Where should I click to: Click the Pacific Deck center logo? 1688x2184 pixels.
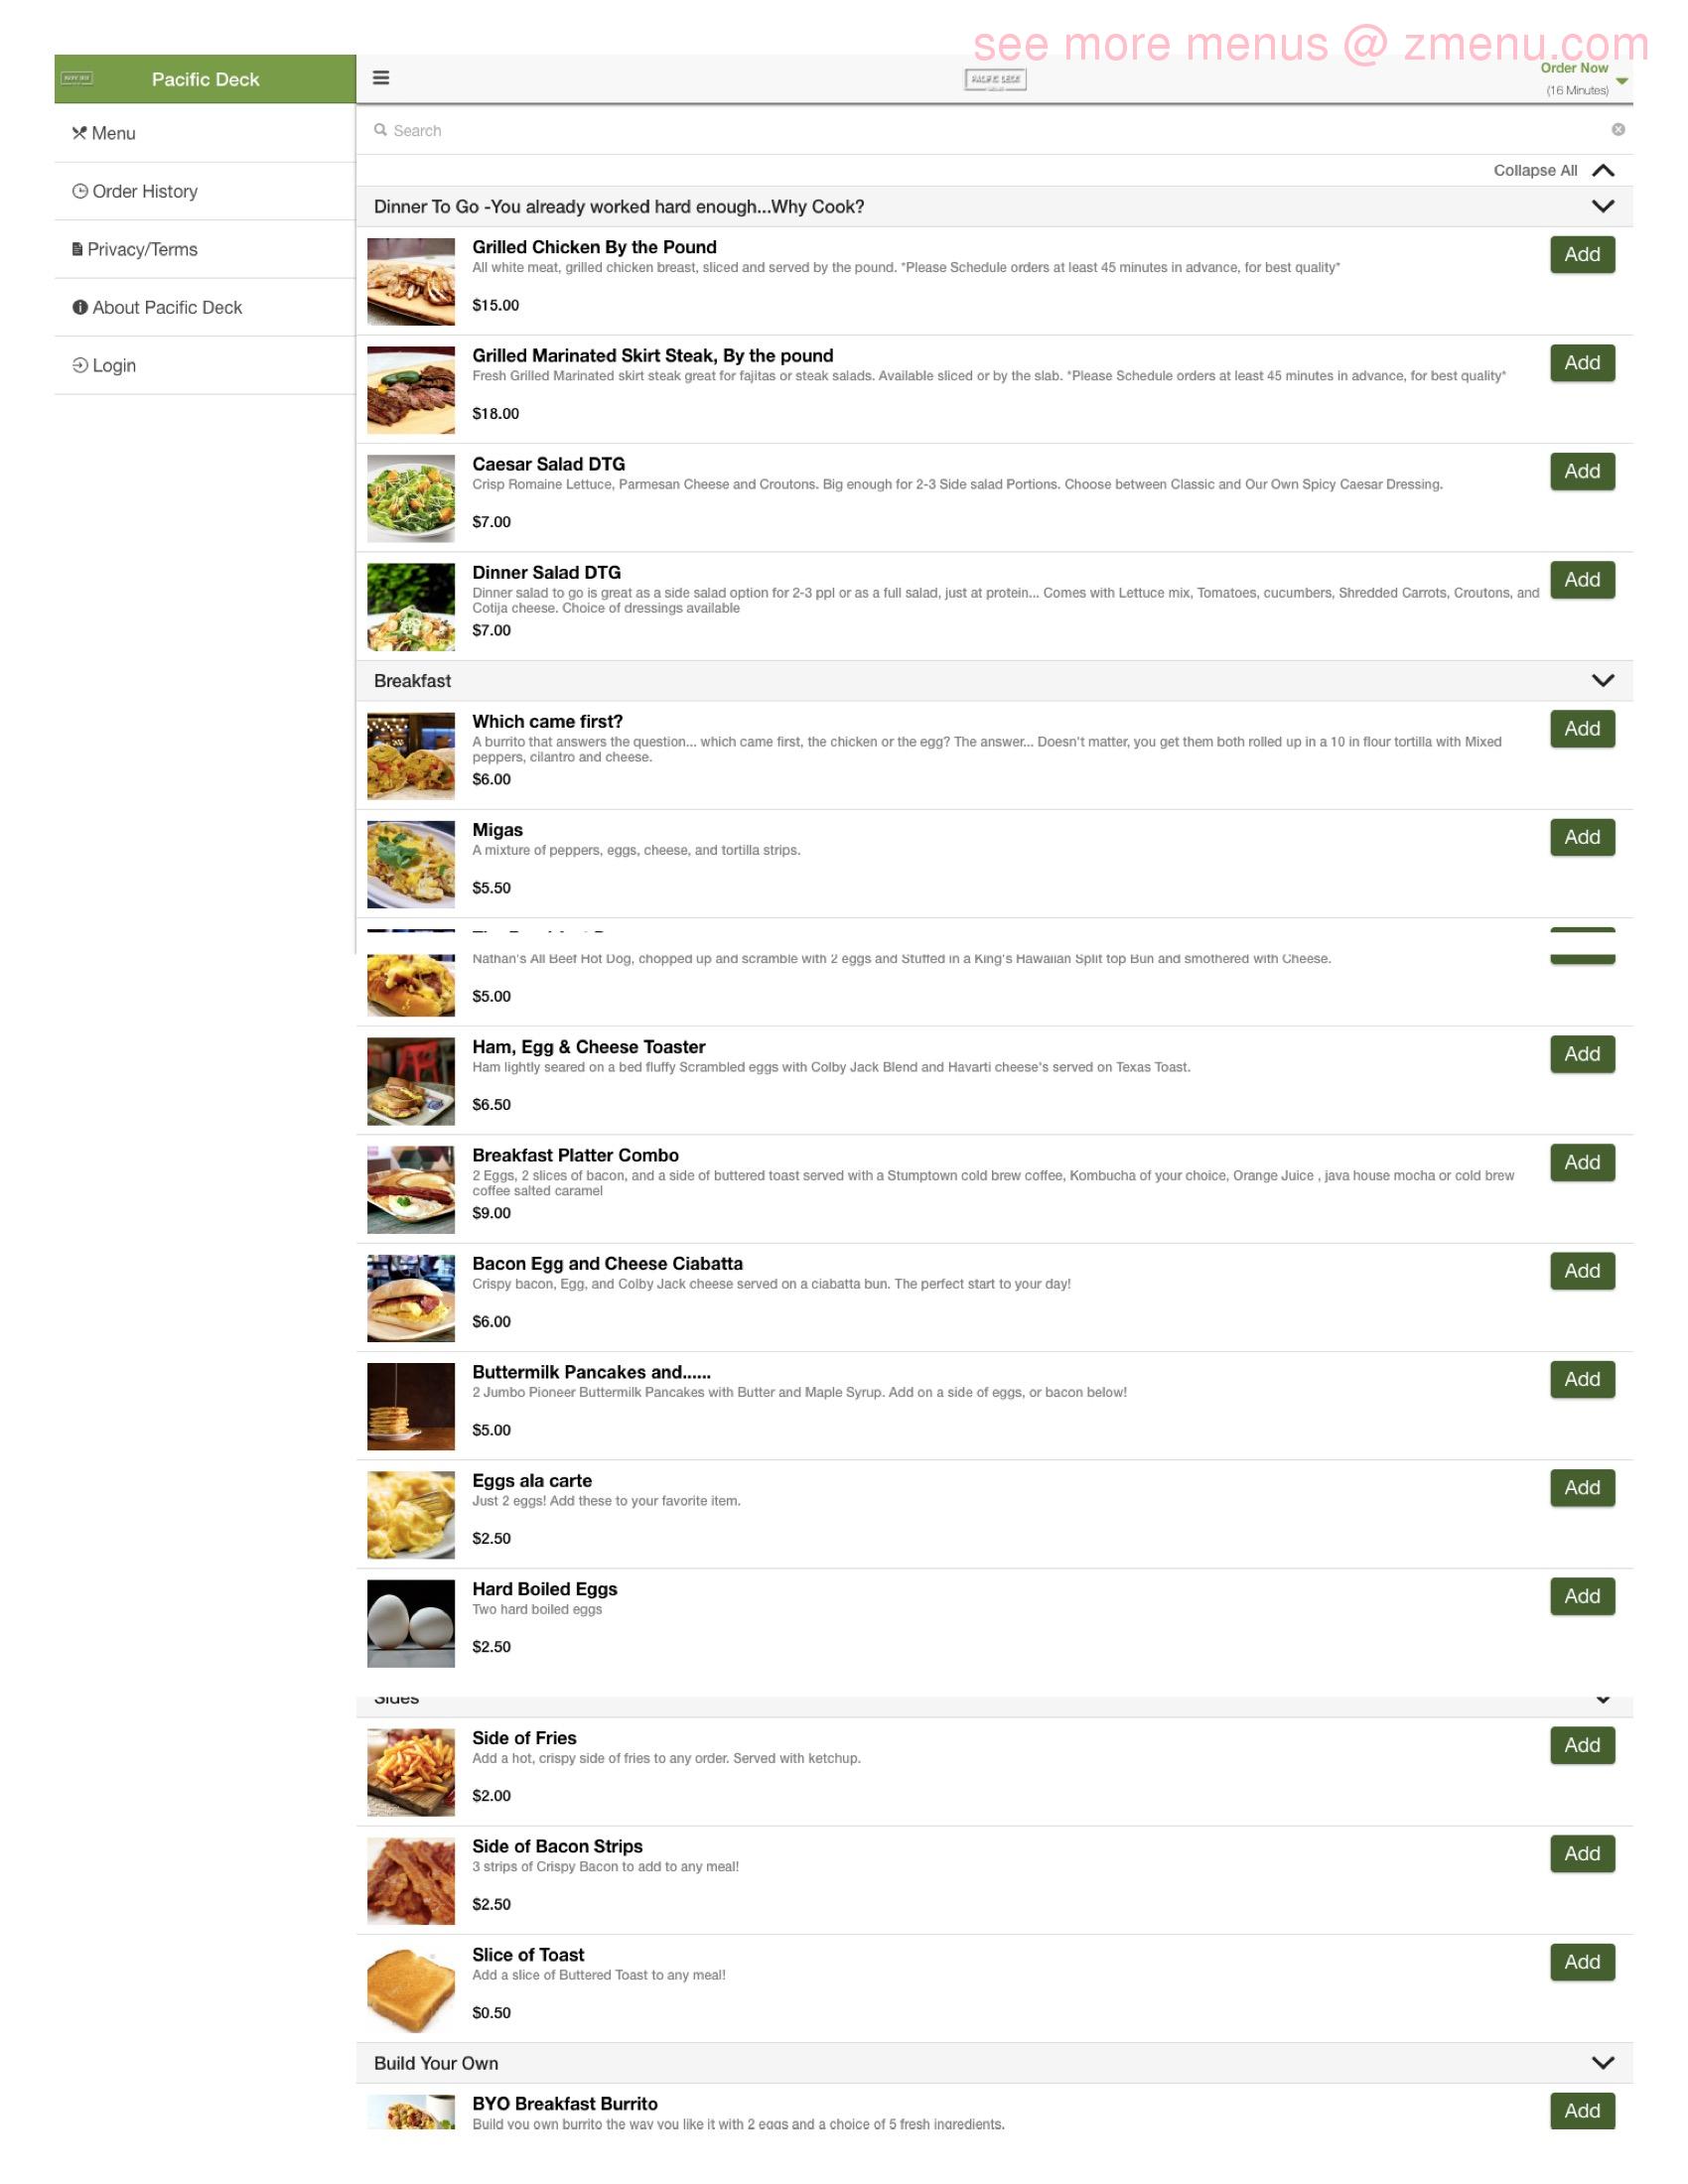pyautogui.click(x=995, y=79)
